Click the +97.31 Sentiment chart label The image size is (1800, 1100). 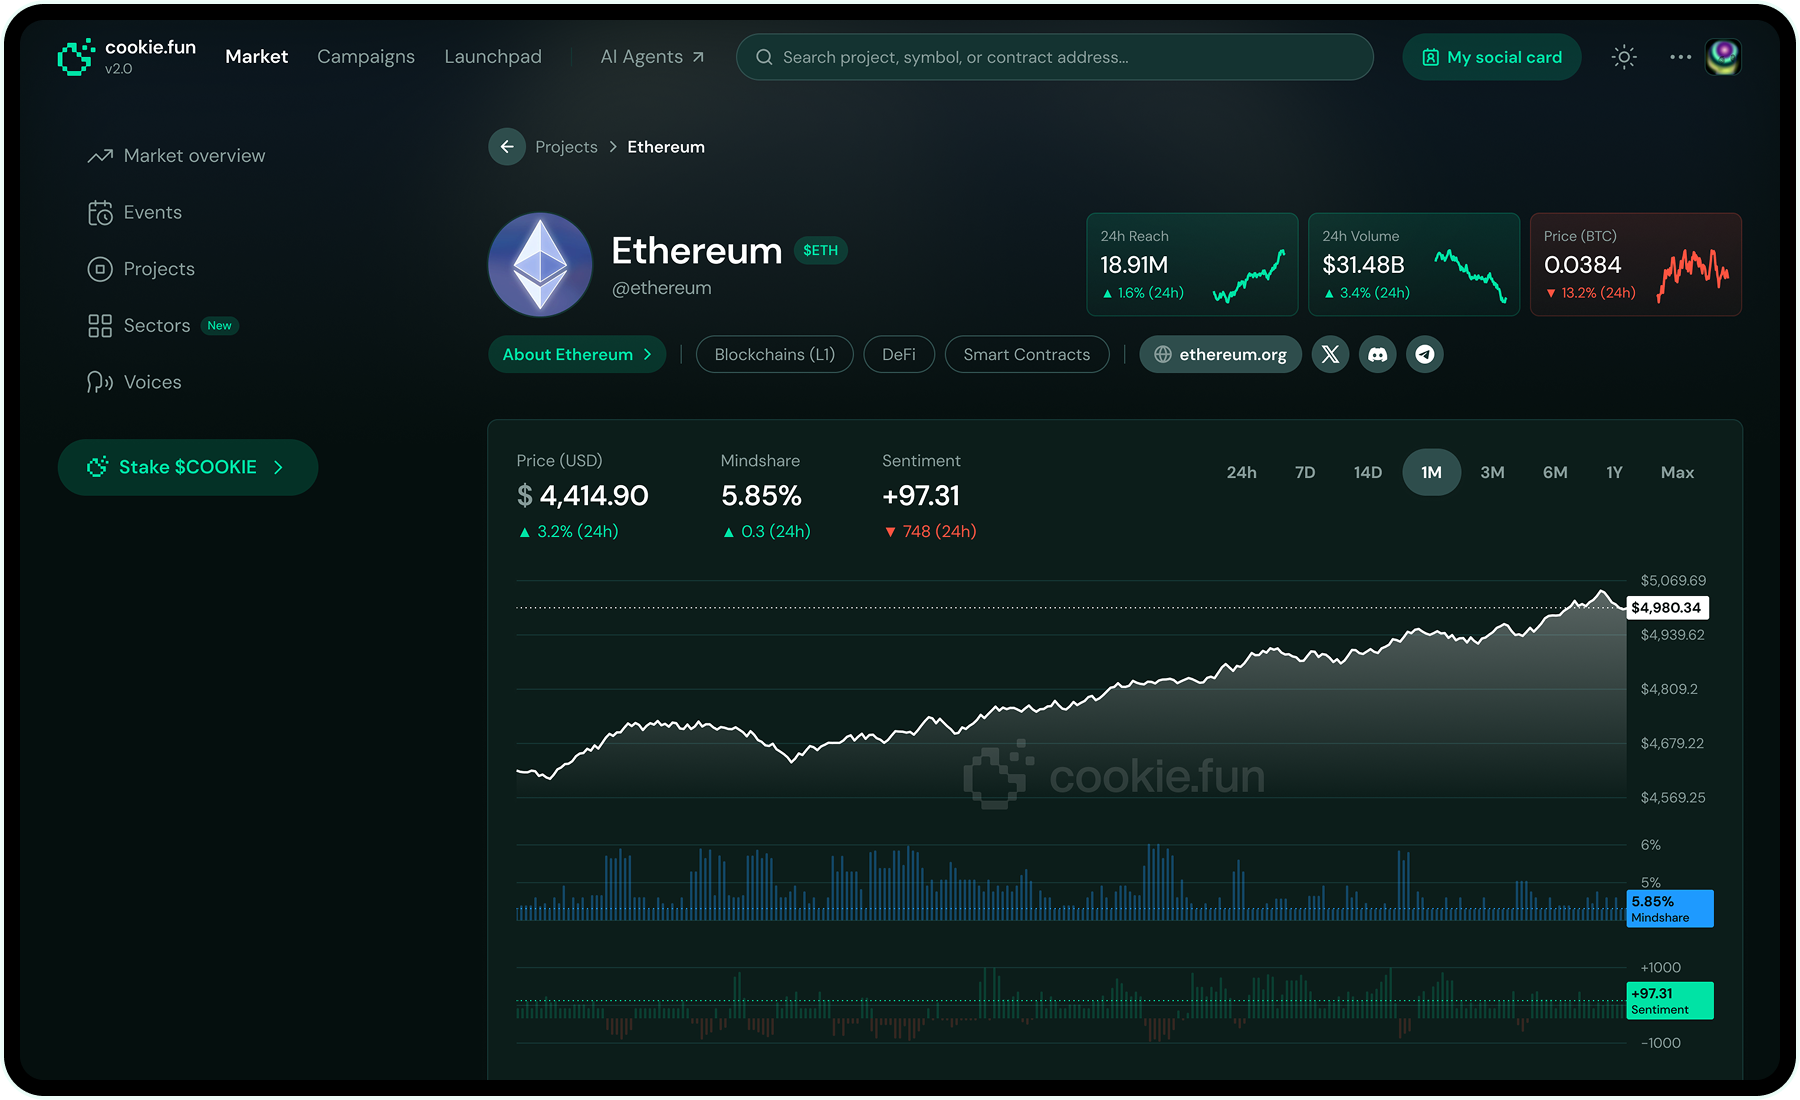(1670, 1000)
